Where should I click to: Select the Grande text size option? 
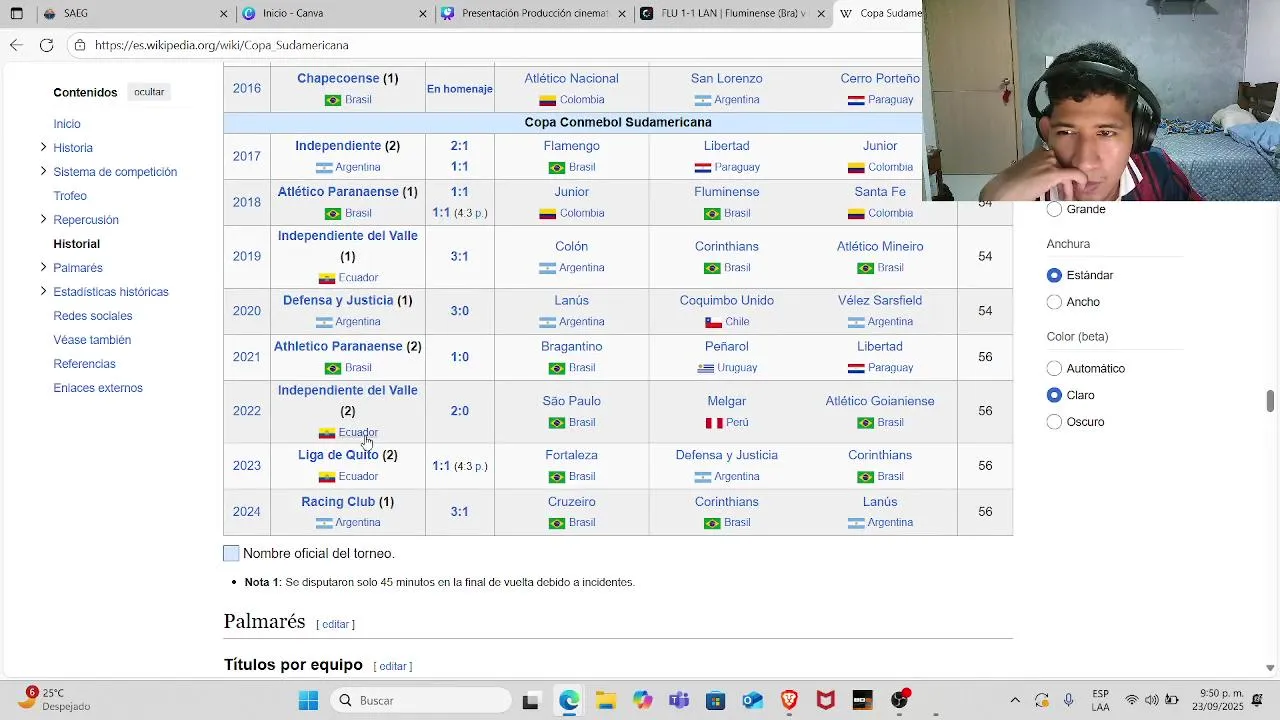(x=1054, y=210)
